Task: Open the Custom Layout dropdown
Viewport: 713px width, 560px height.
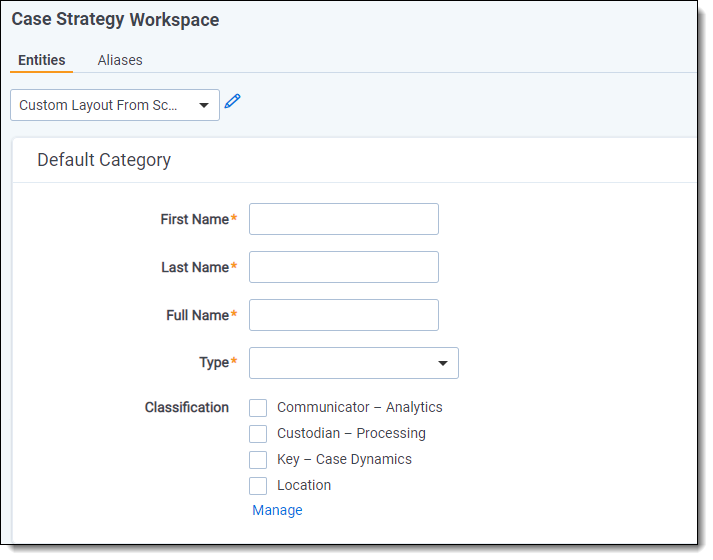Action: [115, 105]
